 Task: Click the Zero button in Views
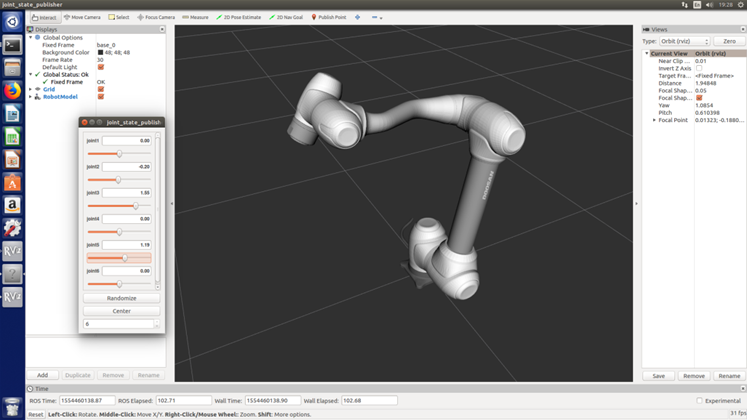click(x=728, y=41)
